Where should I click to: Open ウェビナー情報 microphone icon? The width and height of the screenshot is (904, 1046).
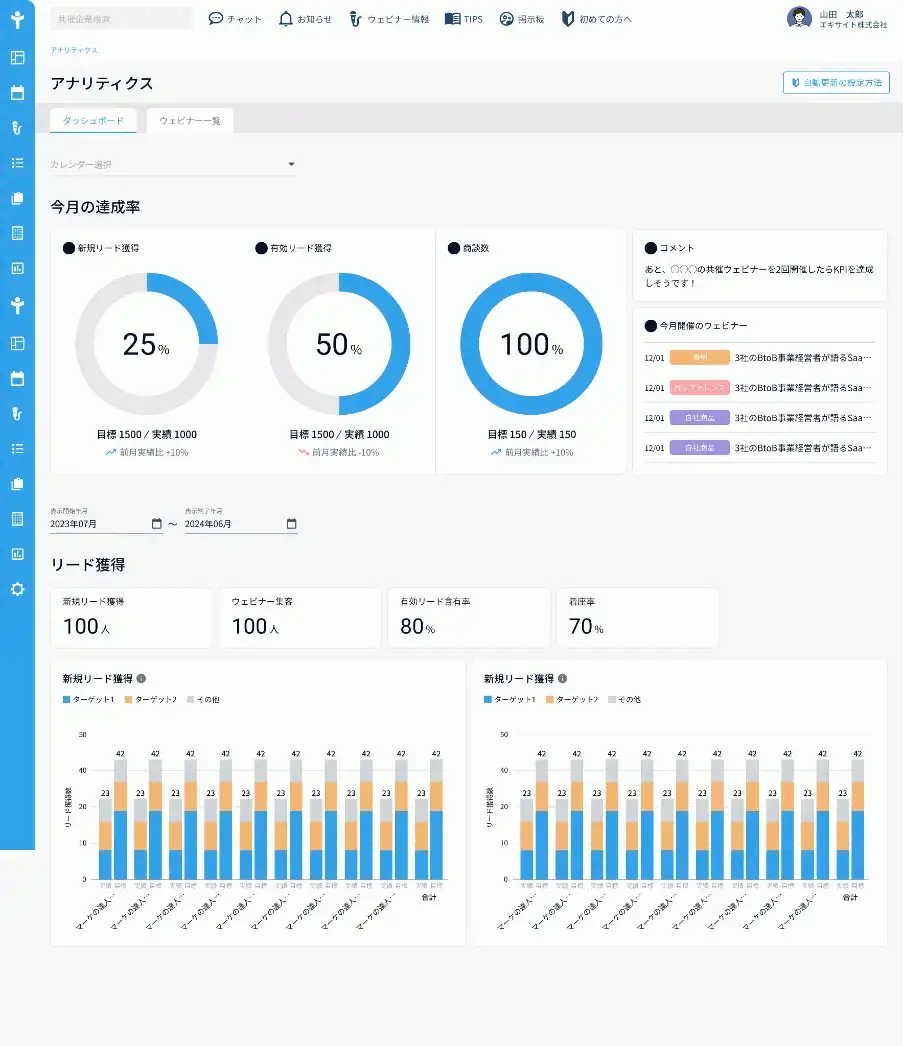tap(355, 19)
